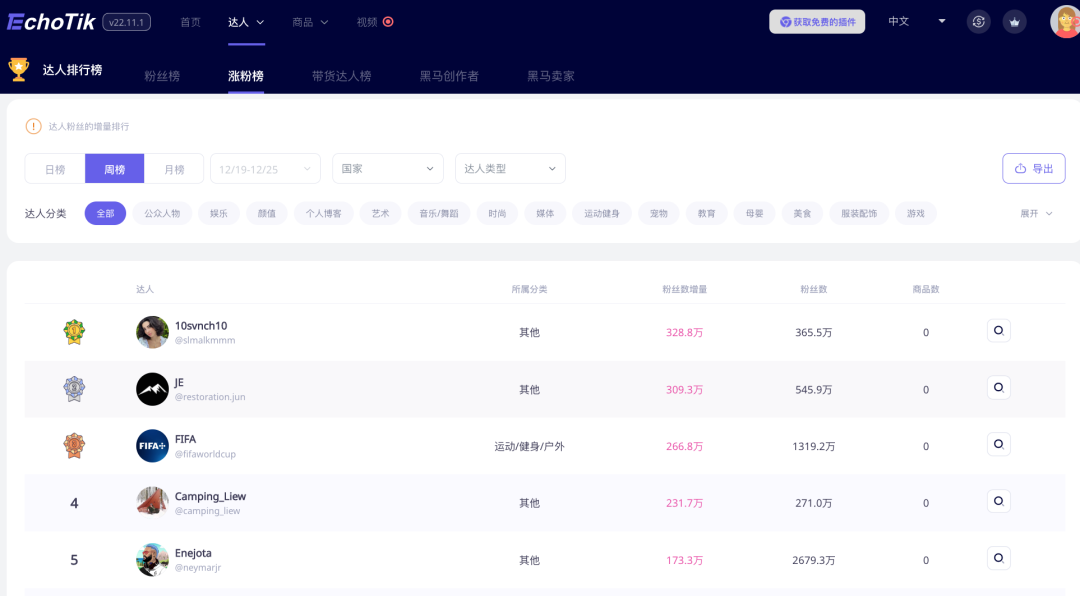Open the crown membership icon
This screenshot has width=1080, height=596.
pyautogui.click(x=1015, y=22)
